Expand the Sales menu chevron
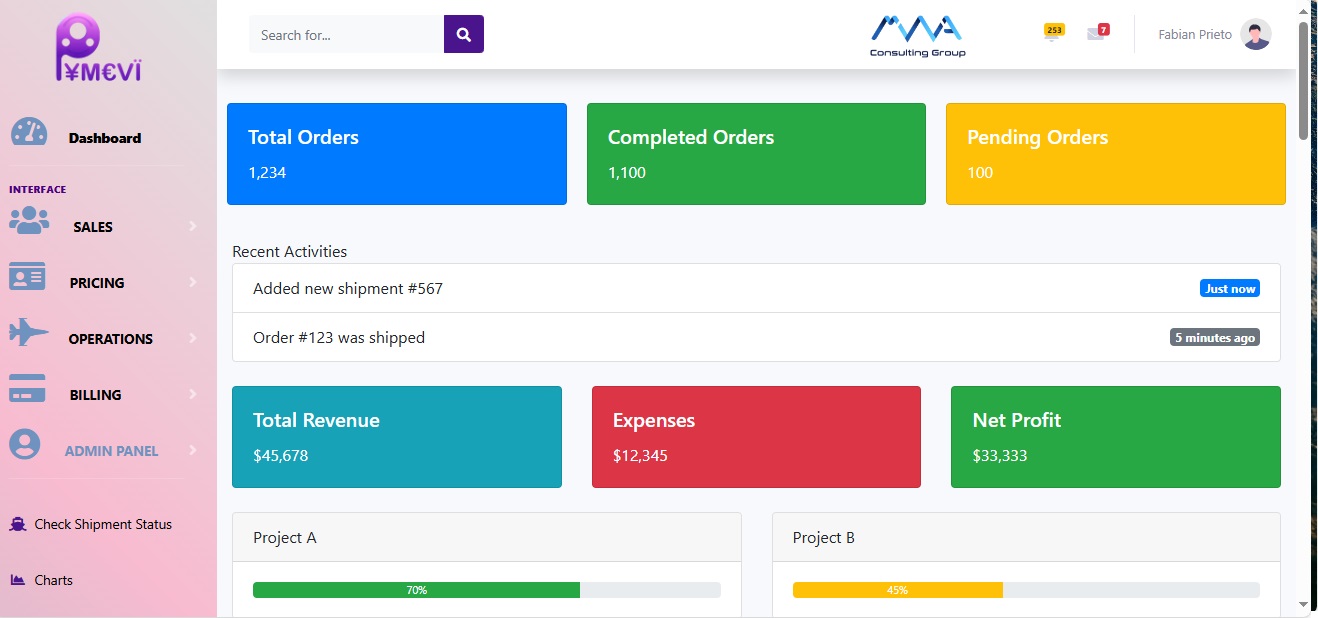Viewport: 1318px width, 618px height. pos(192,227)
